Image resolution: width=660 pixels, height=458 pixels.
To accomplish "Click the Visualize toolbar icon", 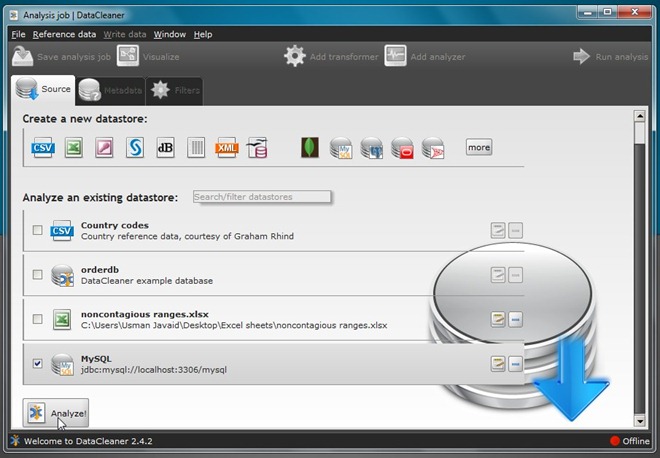I will (128, 57).
